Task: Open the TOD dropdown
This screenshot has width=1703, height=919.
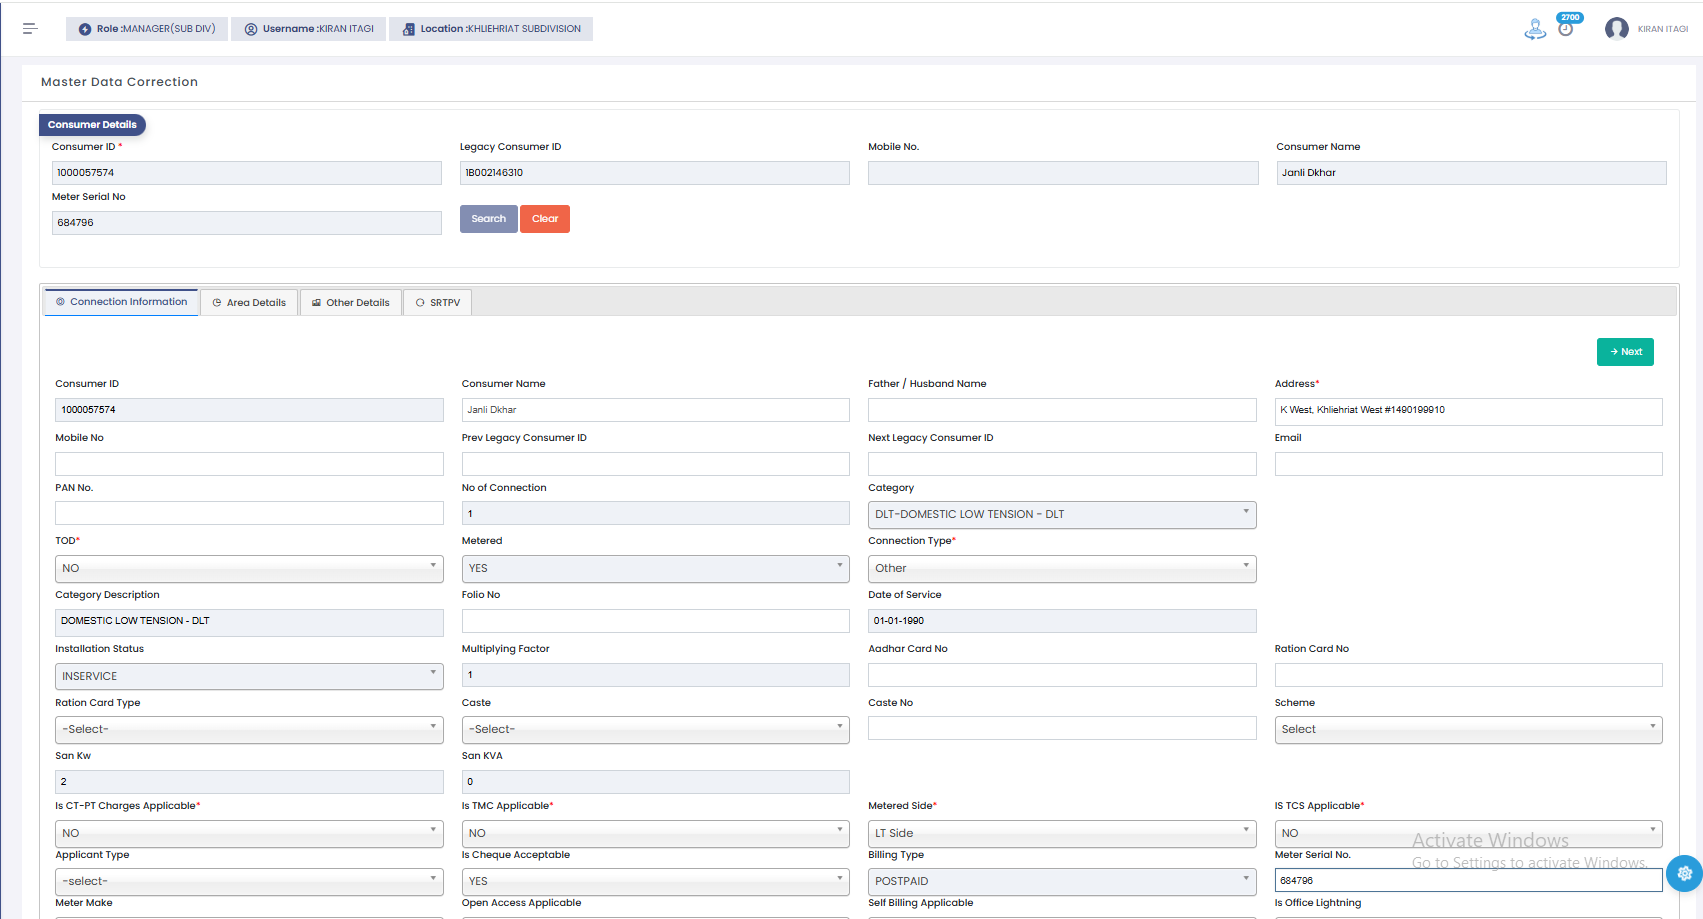Action: pos(249,568)
